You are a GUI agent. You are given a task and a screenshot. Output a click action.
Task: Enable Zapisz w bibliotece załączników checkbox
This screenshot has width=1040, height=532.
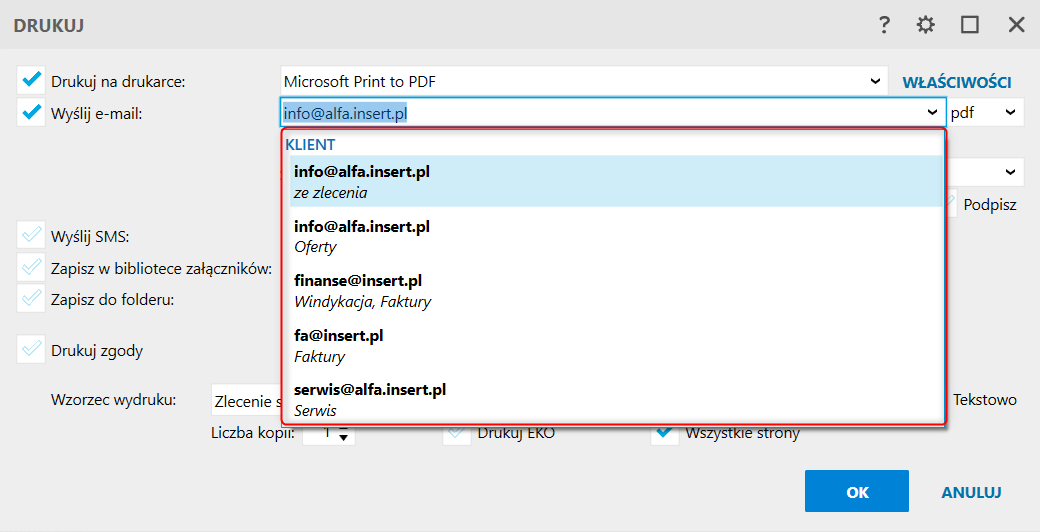pos(31,268)
